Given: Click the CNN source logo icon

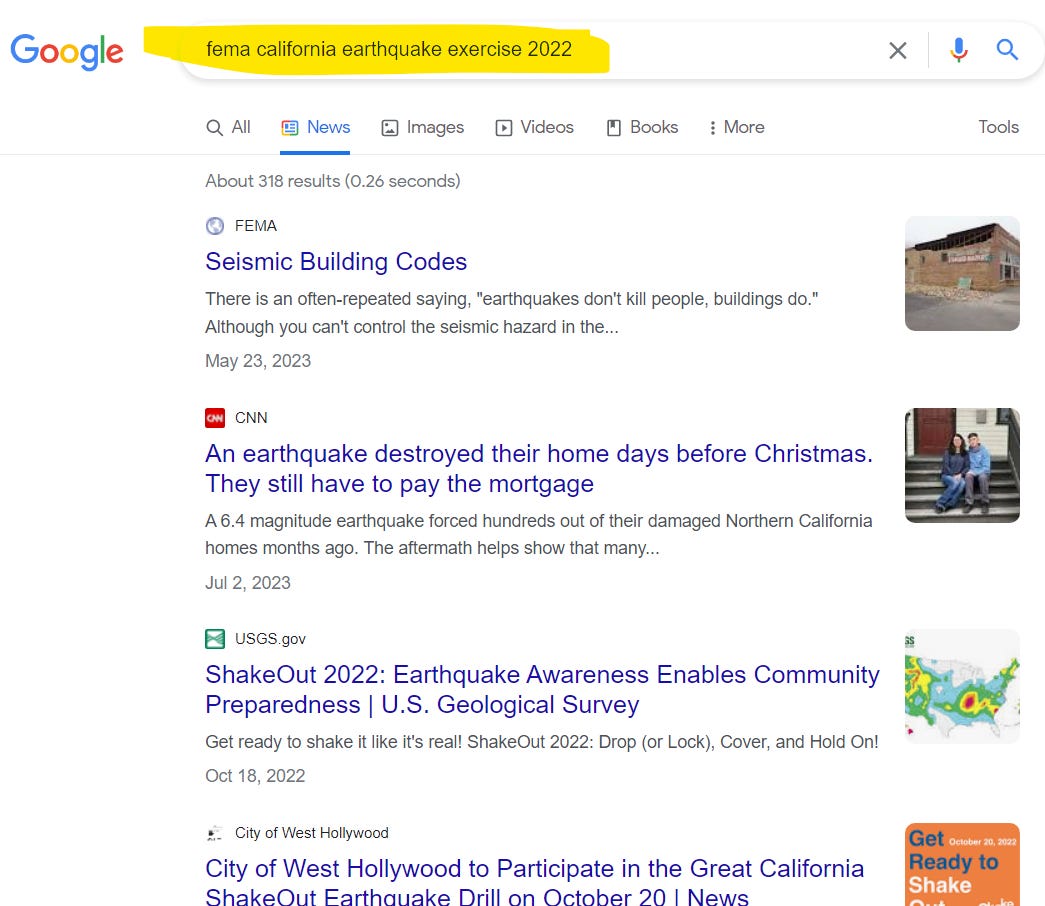Looking at the screenshot, I should pos(215,418).
